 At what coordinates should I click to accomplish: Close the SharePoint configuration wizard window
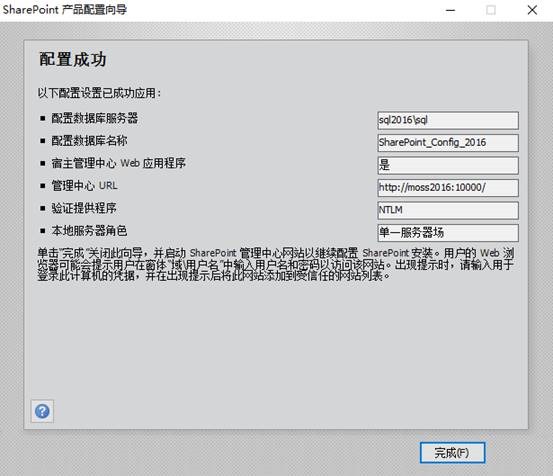(x=532, y=10)
